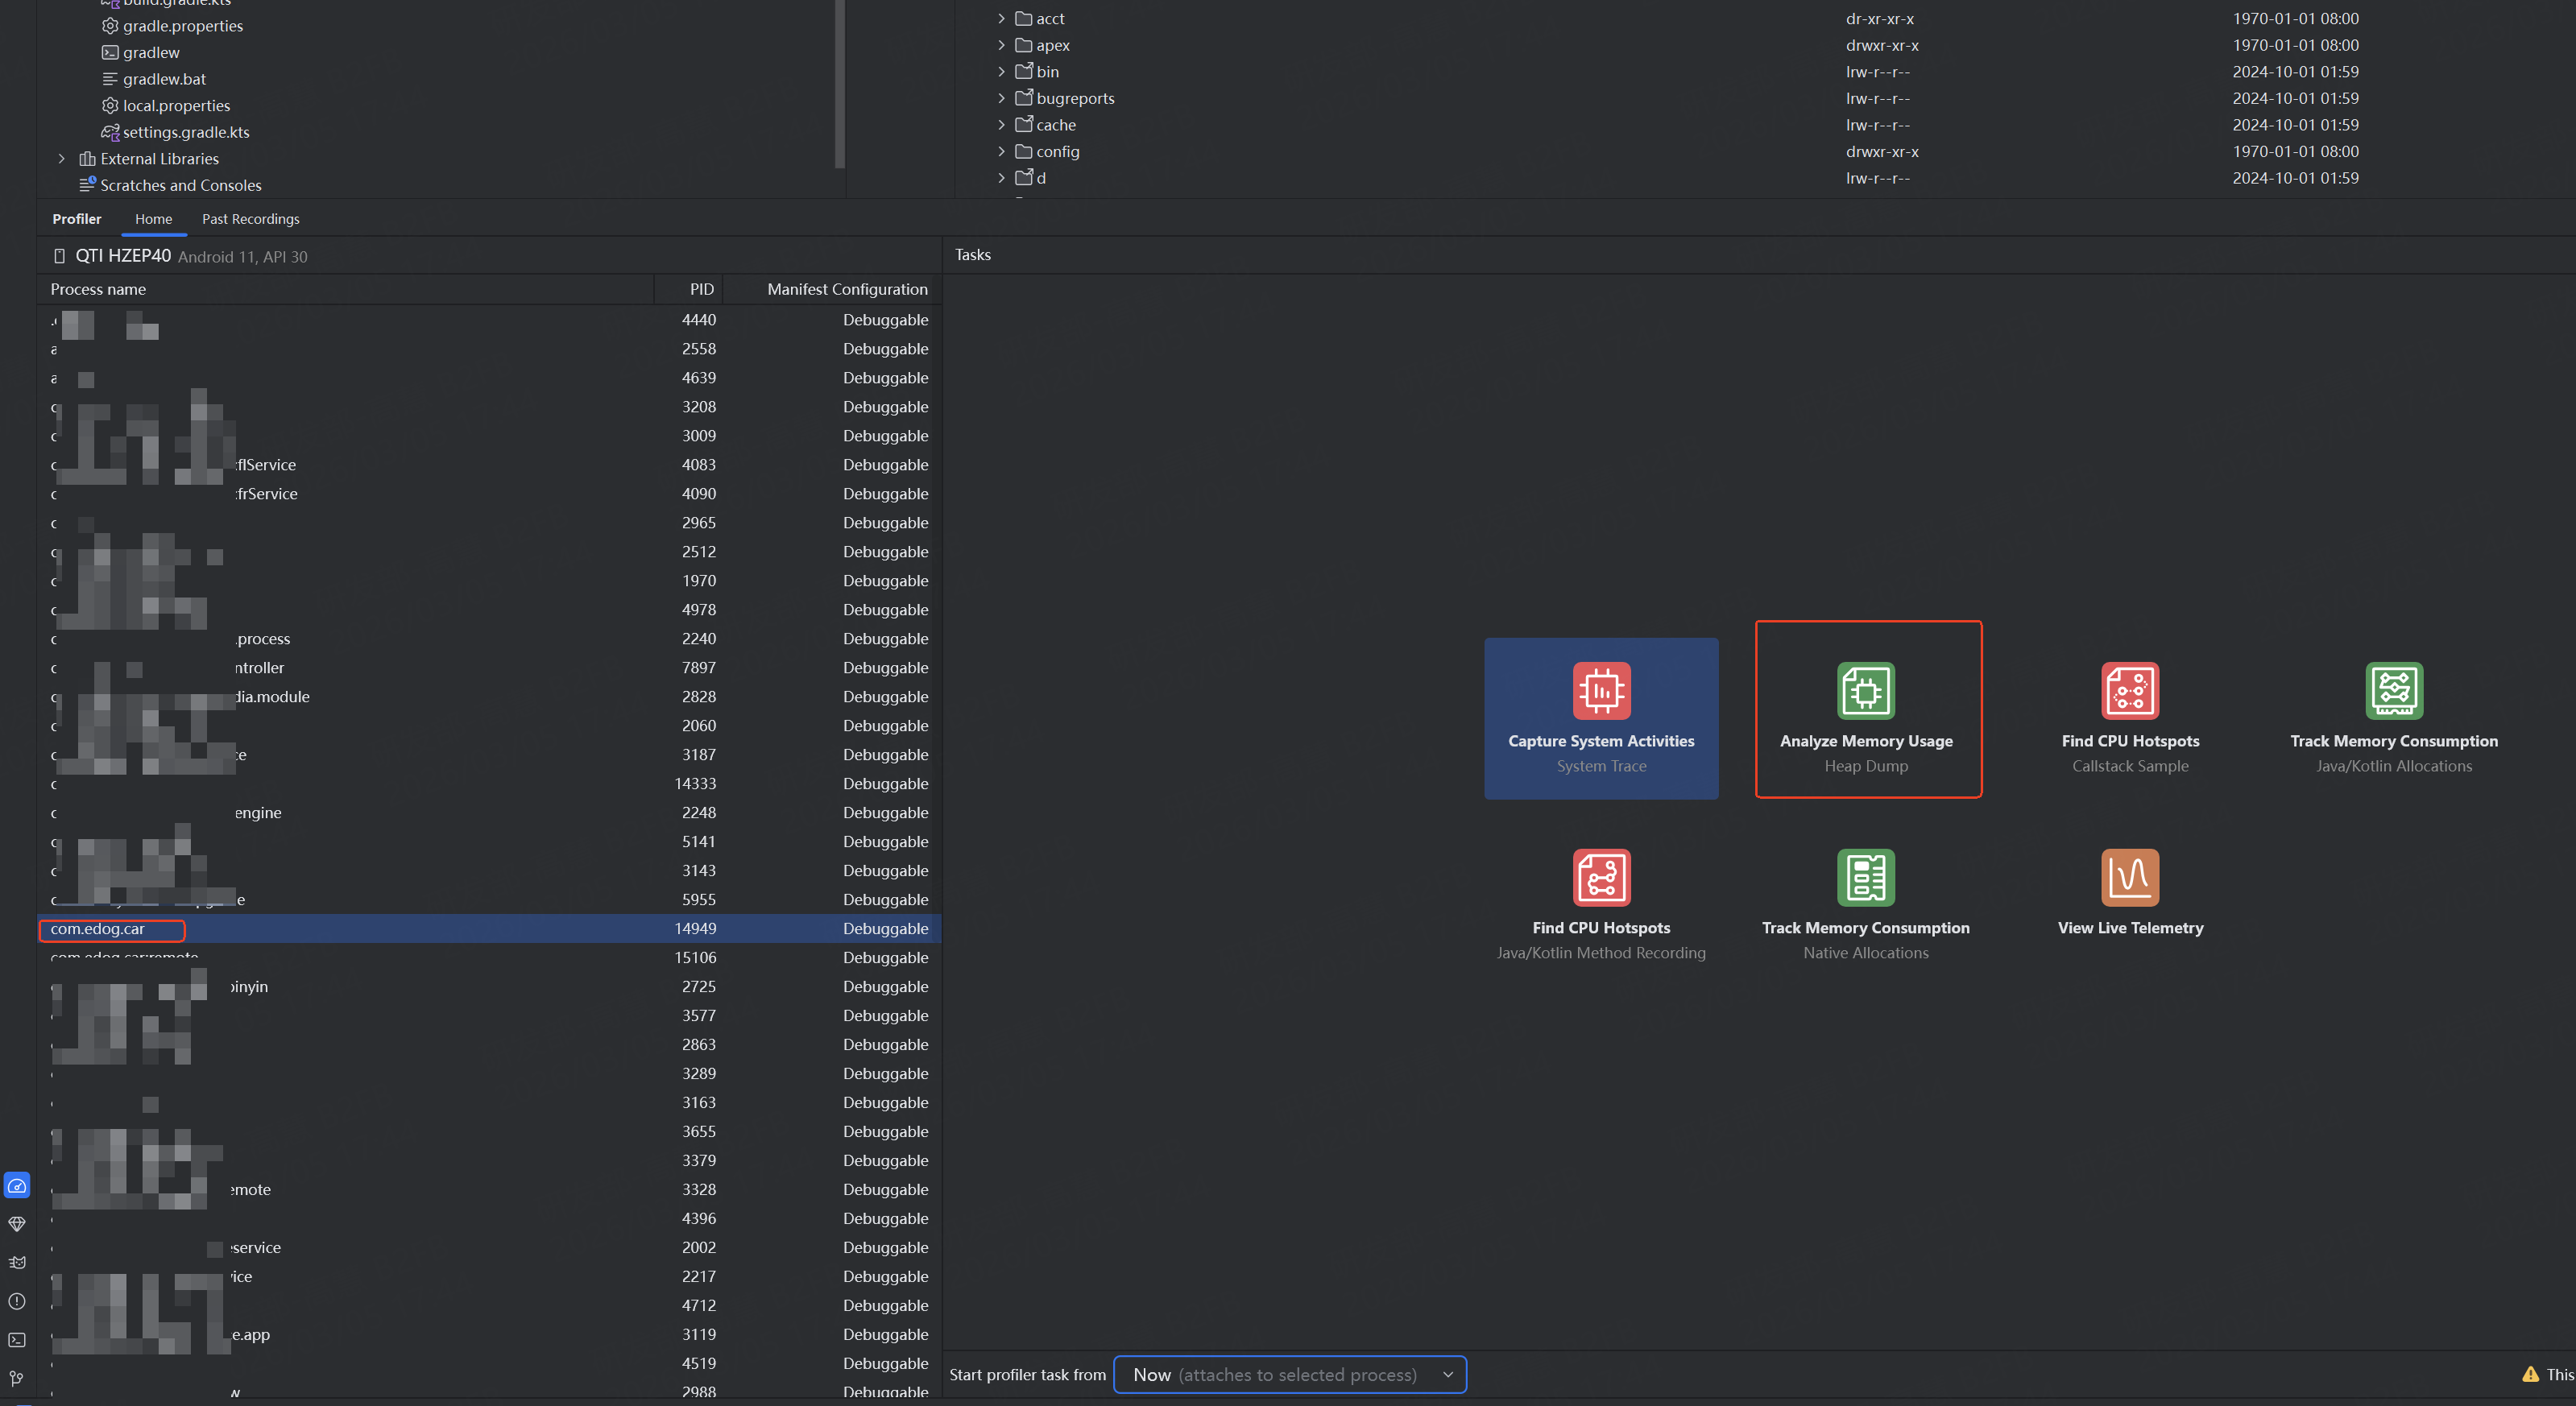Expand the apex folder
Image resolution: width=2576 pixels, height=1406 pixels.
tap(1001, 45)
